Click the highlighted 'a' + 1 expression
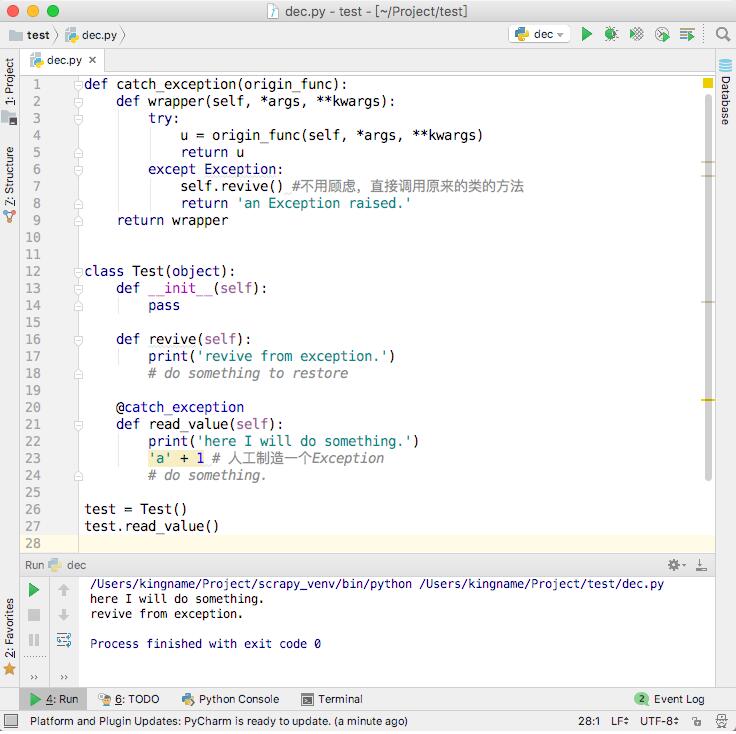This screenshot has width=736, height=734. coord(176,459)
